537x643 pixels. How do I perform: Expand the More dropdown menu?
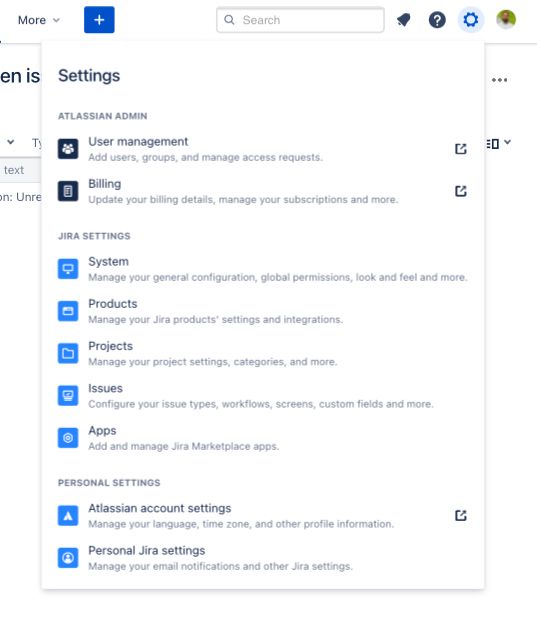(x=39, y=20)
